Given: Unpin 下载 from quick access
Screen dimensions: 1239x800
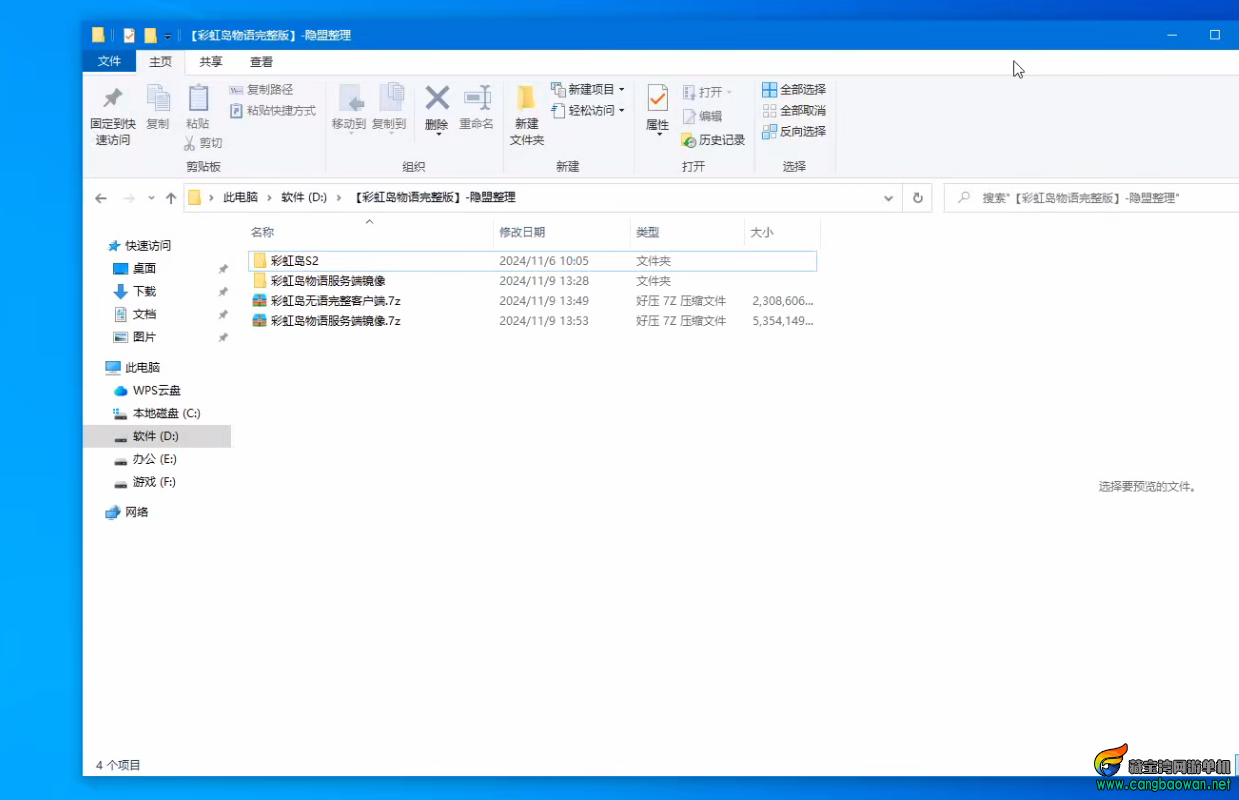Looking at the screenshot, I should tap(222, 291).
